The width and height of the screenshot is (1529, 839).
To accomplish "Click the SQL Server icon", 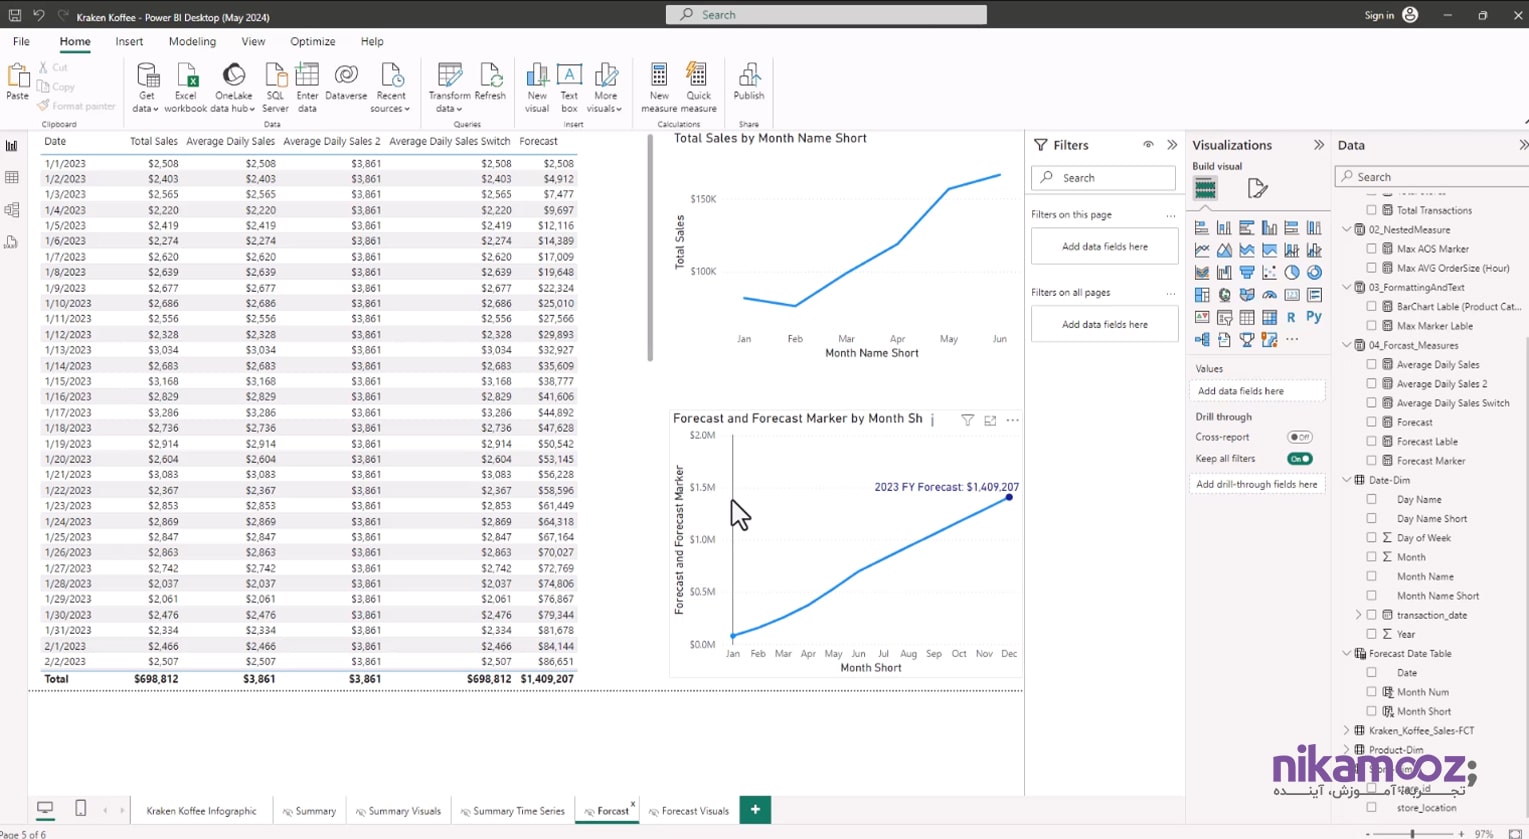I will point(275,76).
